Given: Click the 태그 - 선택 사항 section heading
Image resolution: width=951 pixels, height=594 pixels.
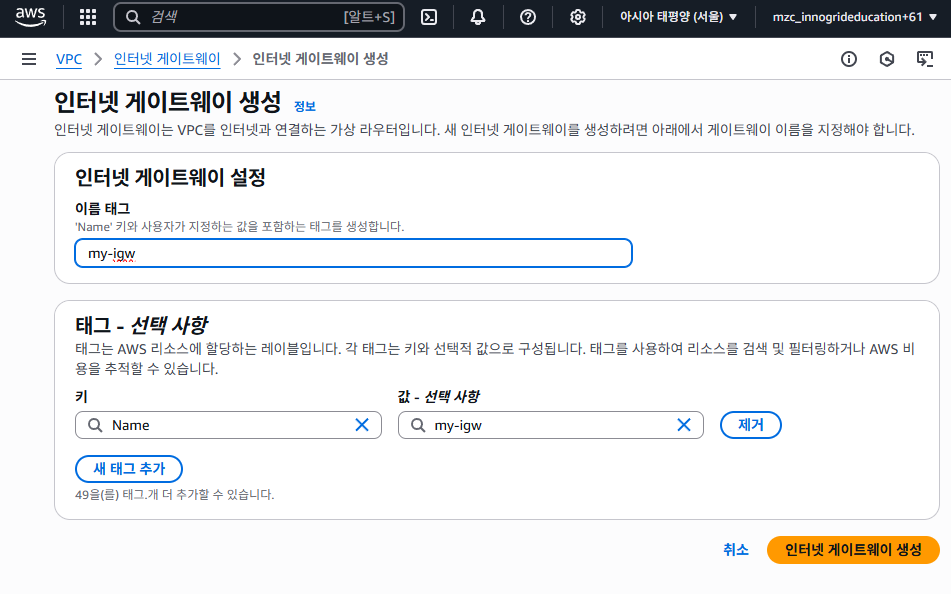Looking at the screenshot, I should [x=141, y=325].
